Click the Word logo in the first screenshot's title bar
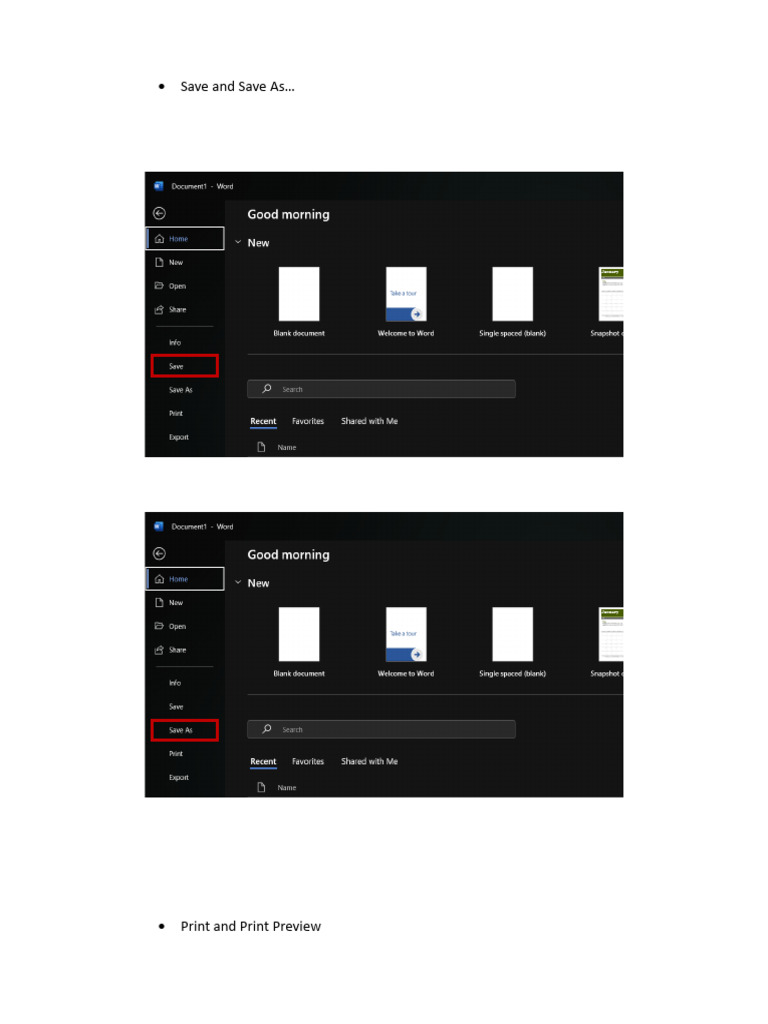 click(x=159, y=186)
